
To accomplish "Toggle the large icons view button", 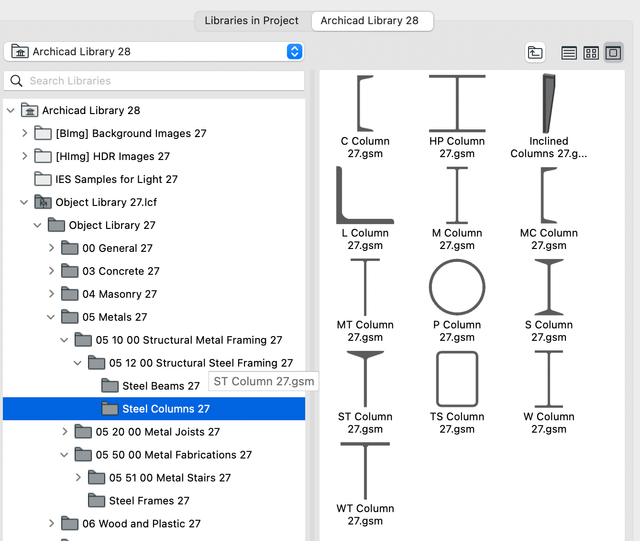I will coord(613,53).
